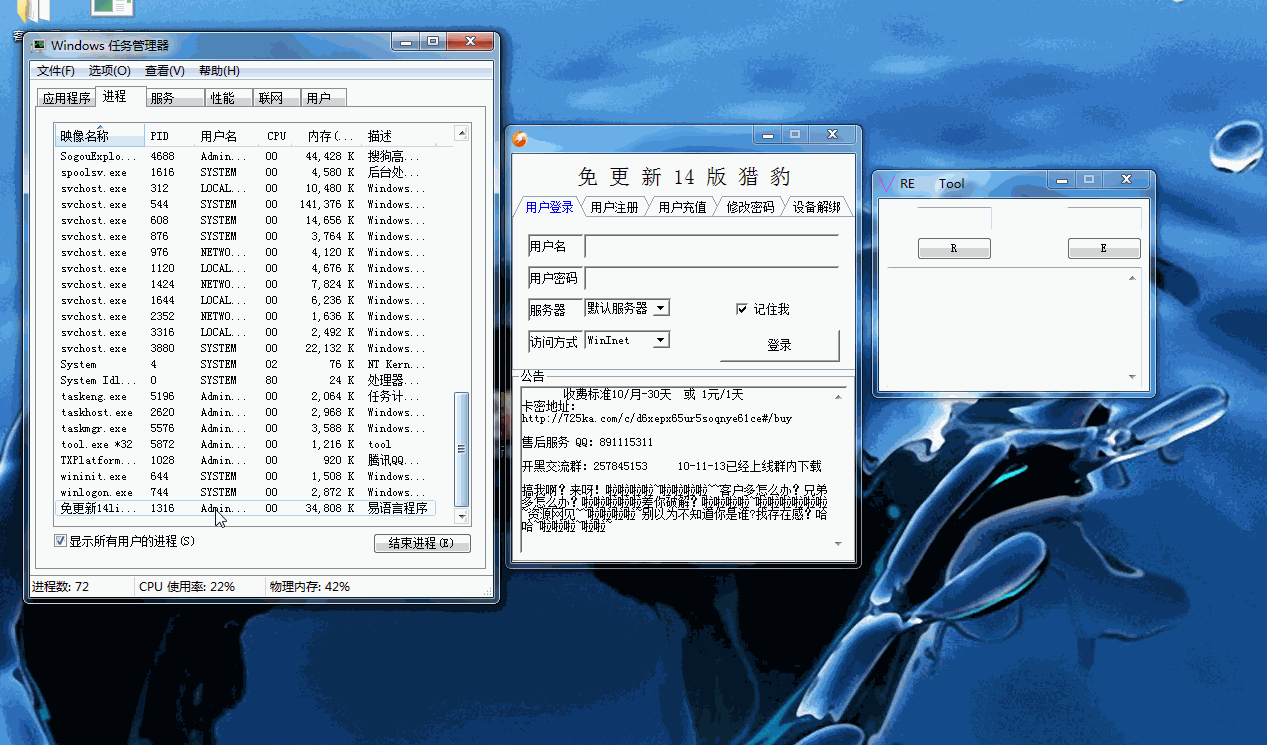Open the 默认服务器 dropdown
This screenshot has width=1267, height=745.
pyautogui.click(x=661, y=308)
